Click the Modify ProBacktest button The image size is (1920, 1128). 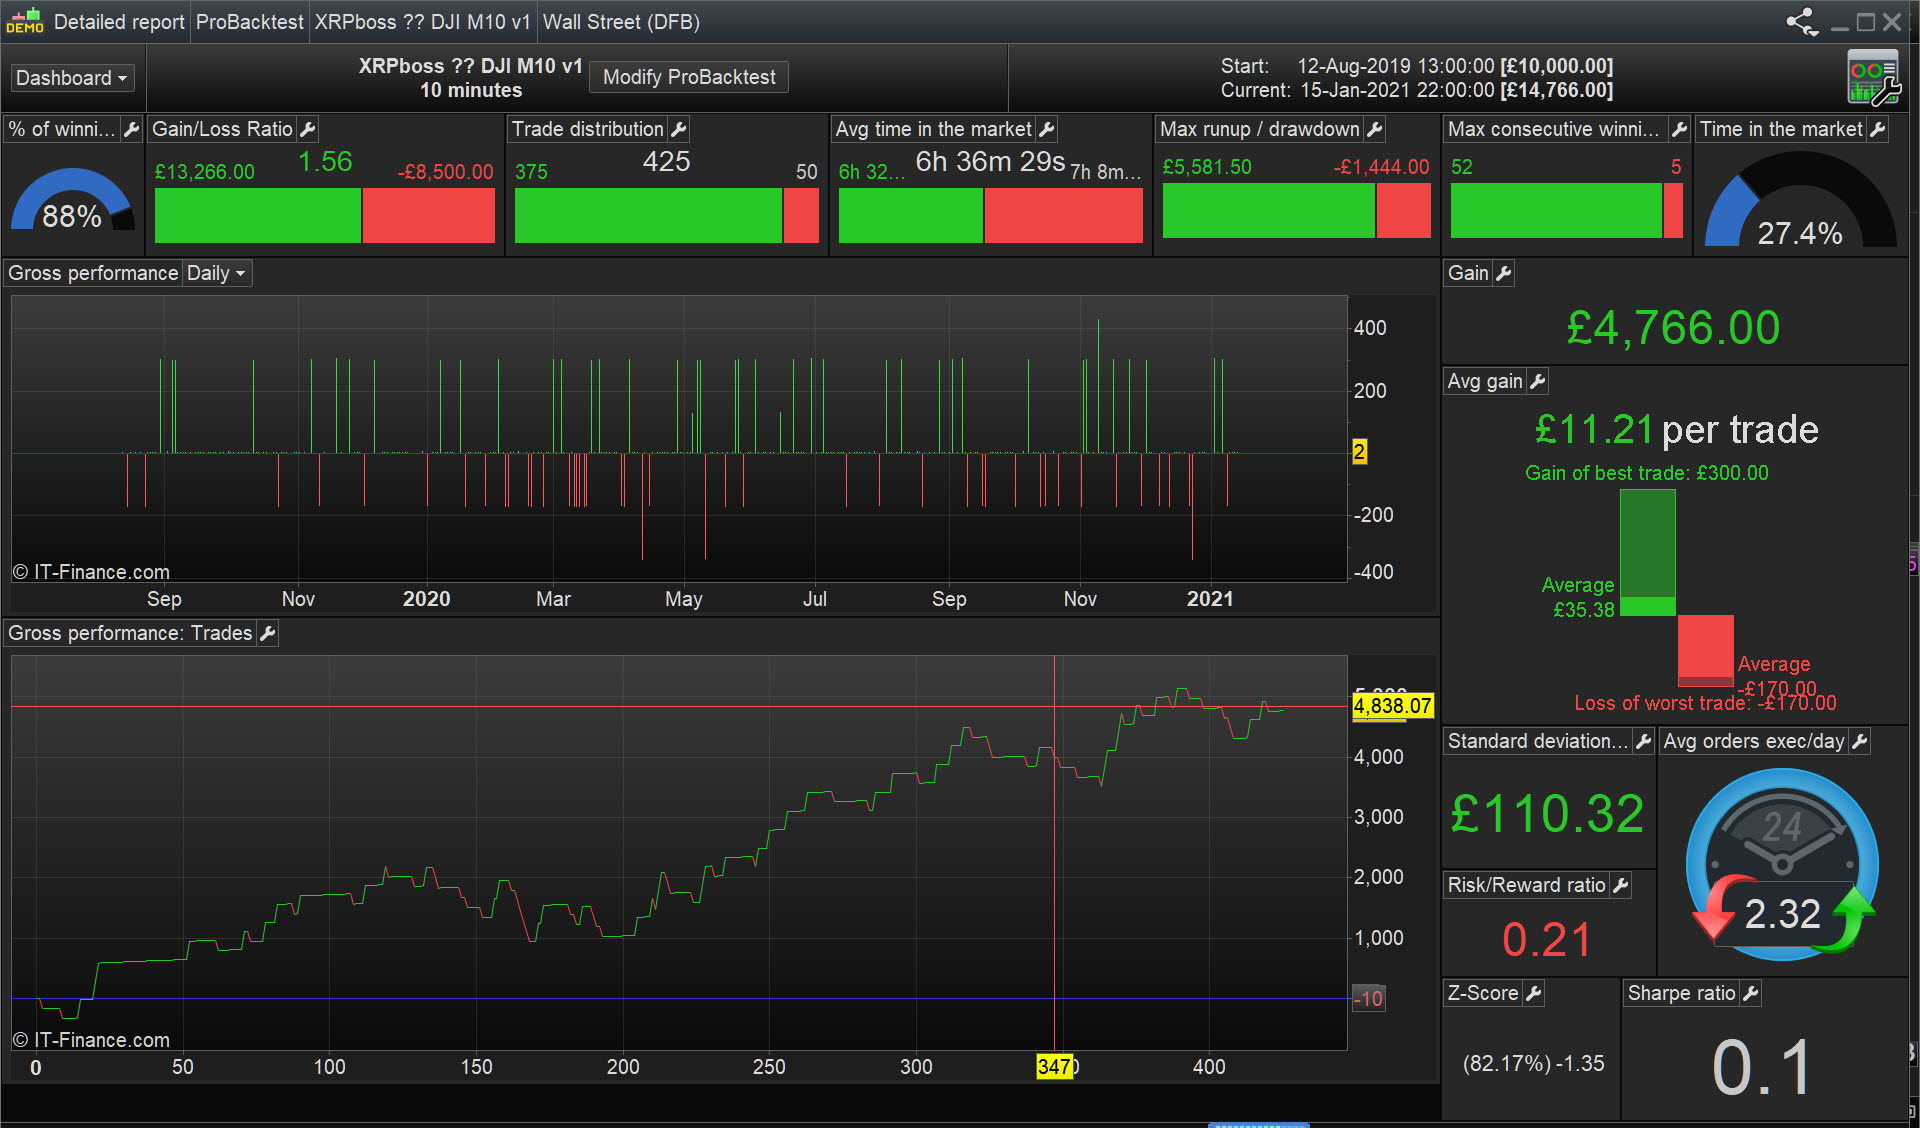pos(689,77)
